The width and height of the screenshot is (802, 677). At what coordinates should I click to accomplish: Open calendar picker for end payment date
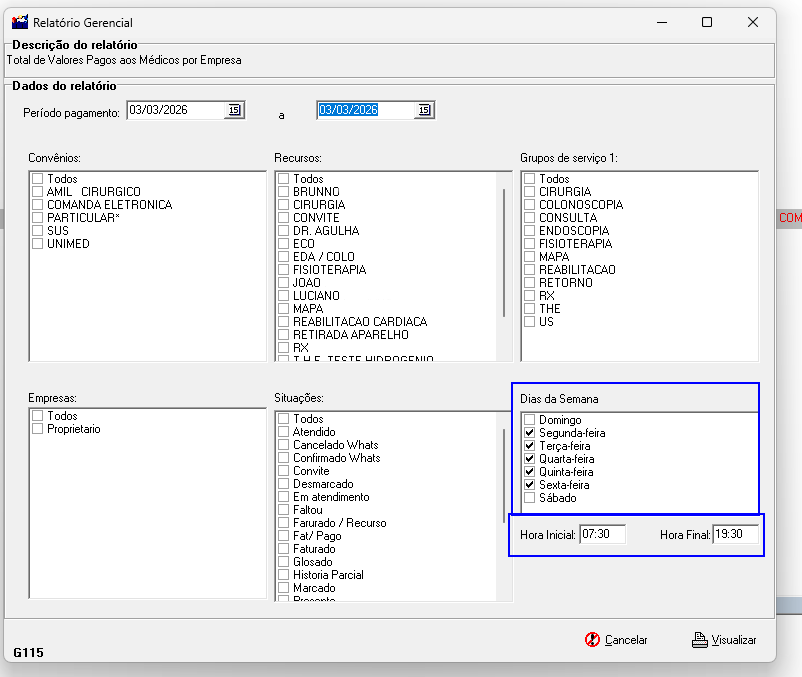[x=423, y=110]
